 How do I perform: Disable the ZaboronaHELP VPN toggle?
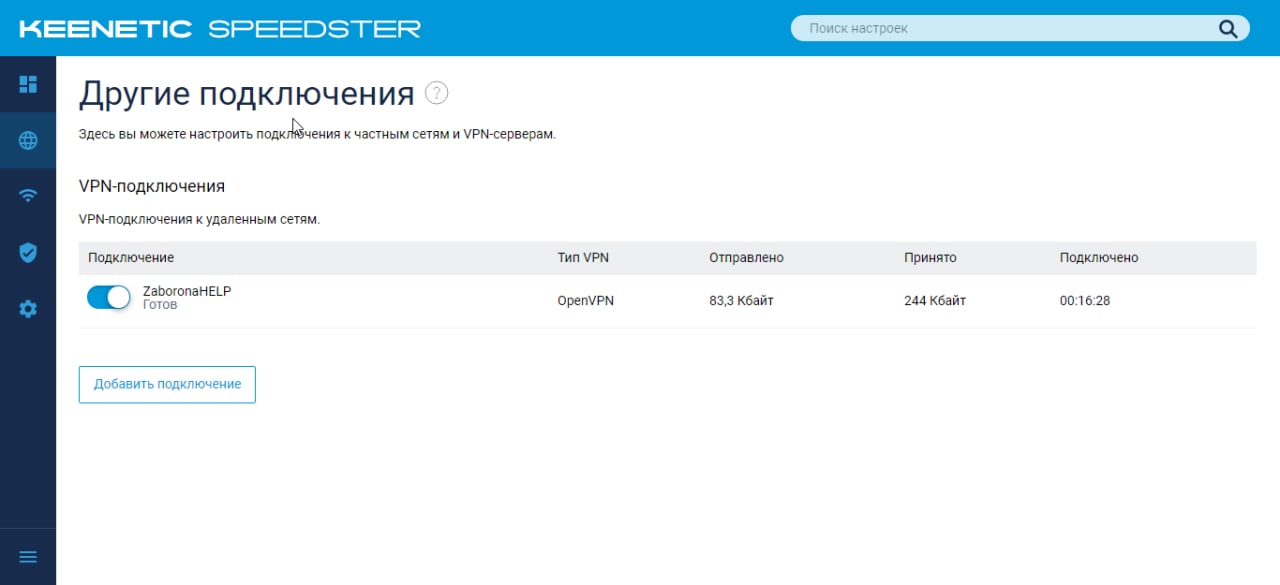[109, 297]
